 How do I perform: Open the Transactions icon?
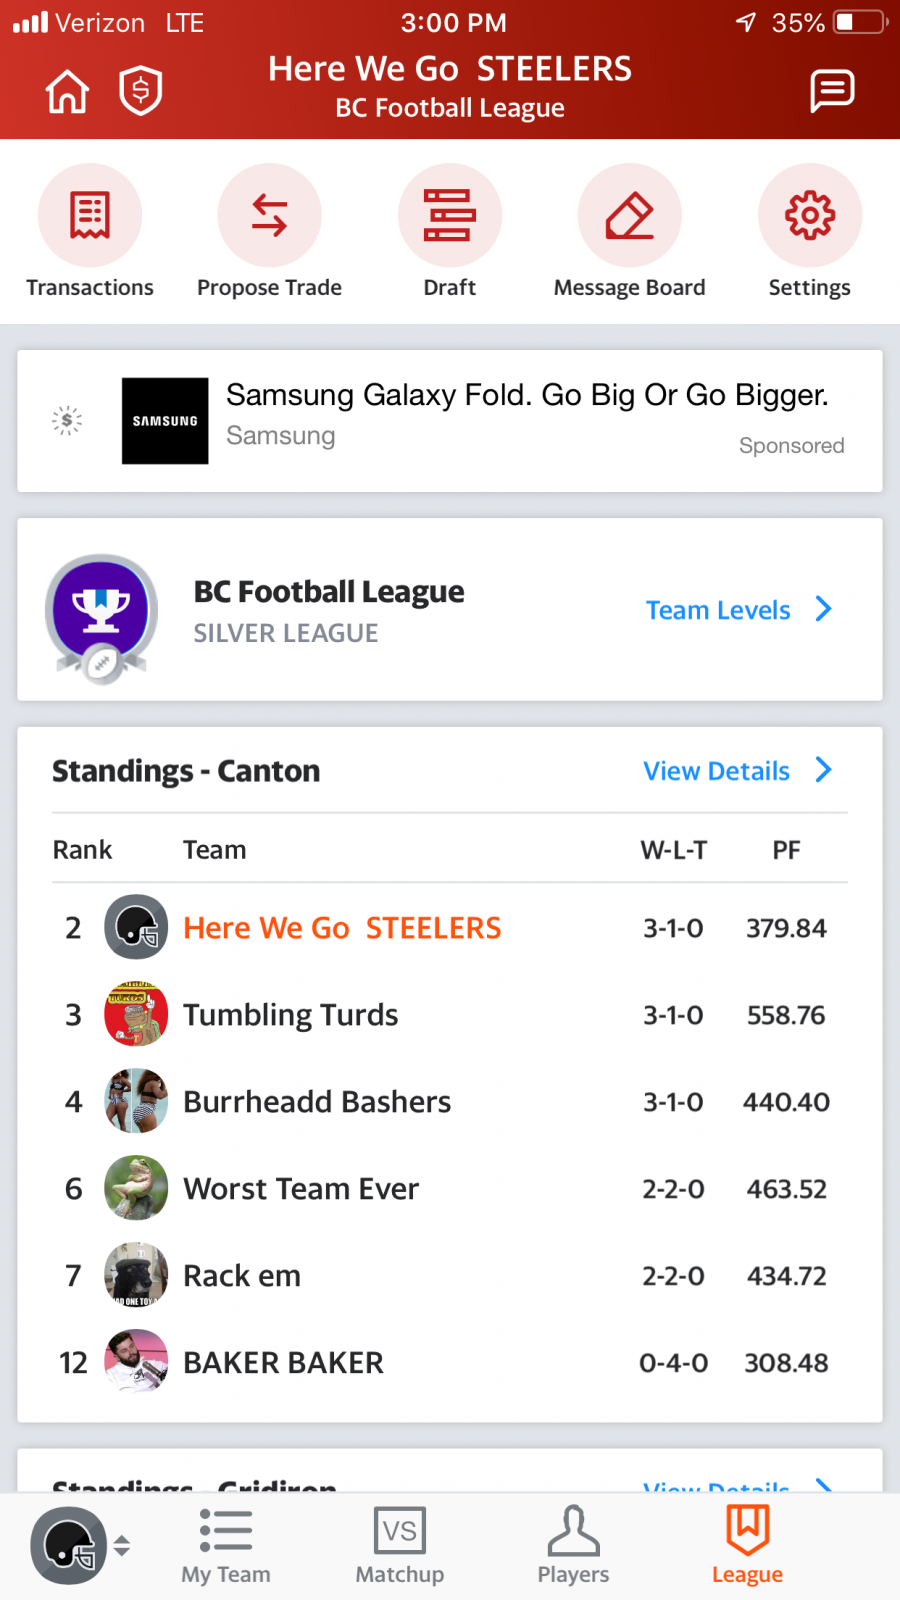coord(90,215)
